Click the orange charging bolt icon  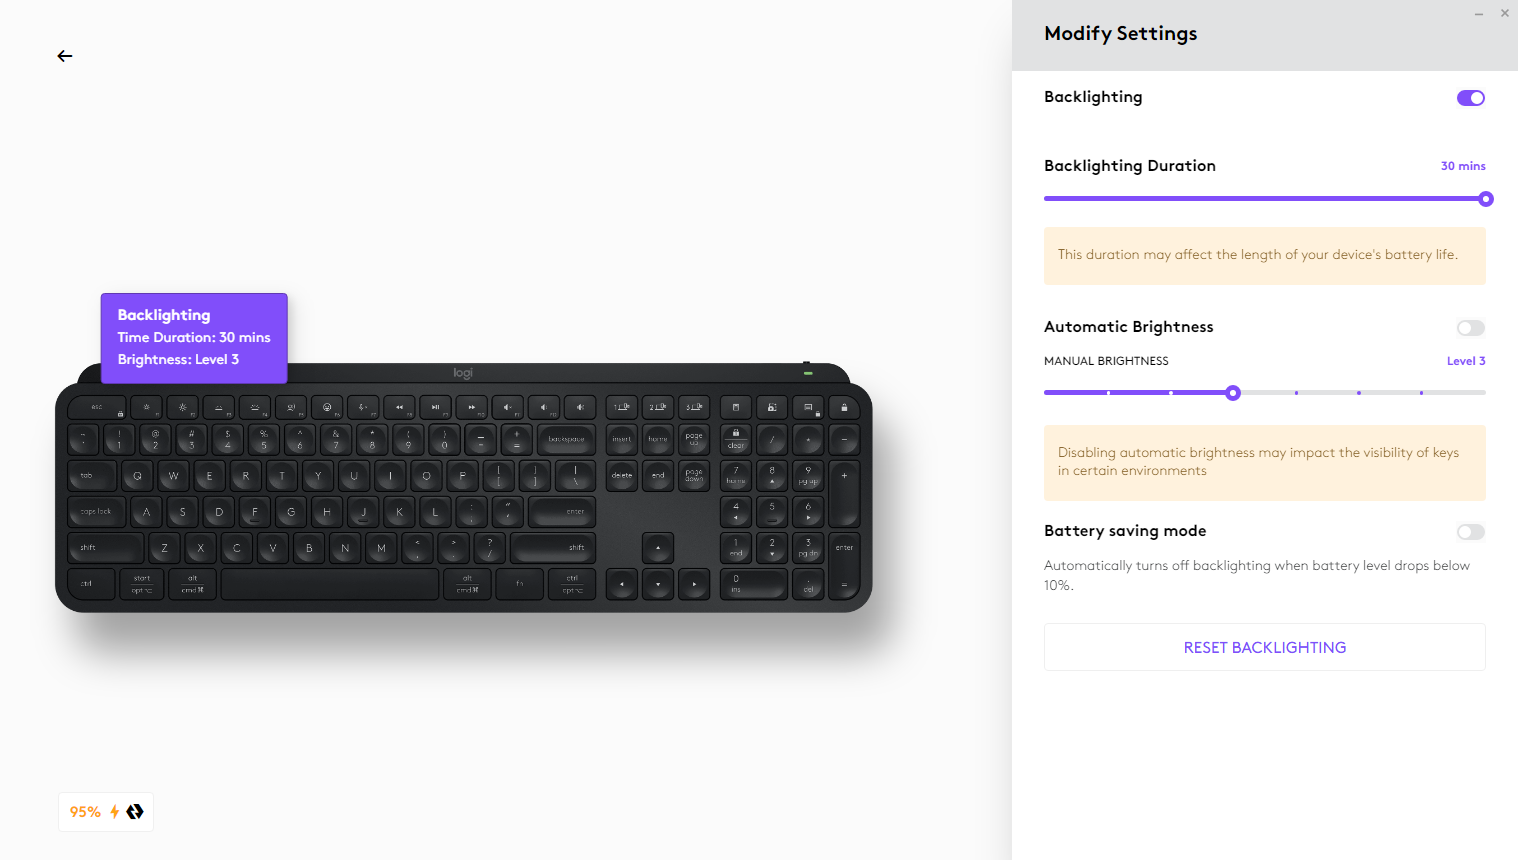[x=114, y=812]
